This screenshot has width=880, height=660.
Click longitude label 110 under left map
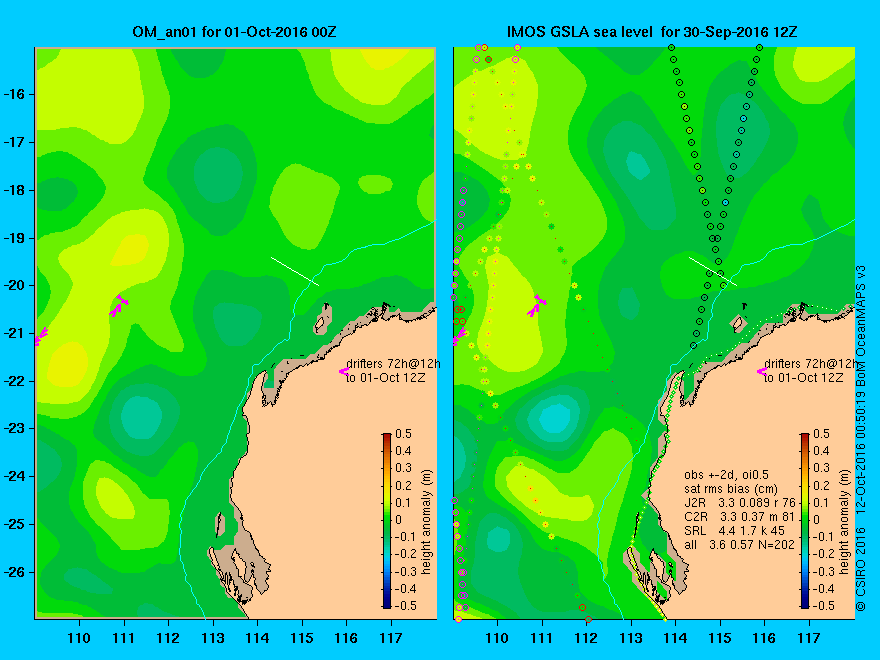(79, 638)
